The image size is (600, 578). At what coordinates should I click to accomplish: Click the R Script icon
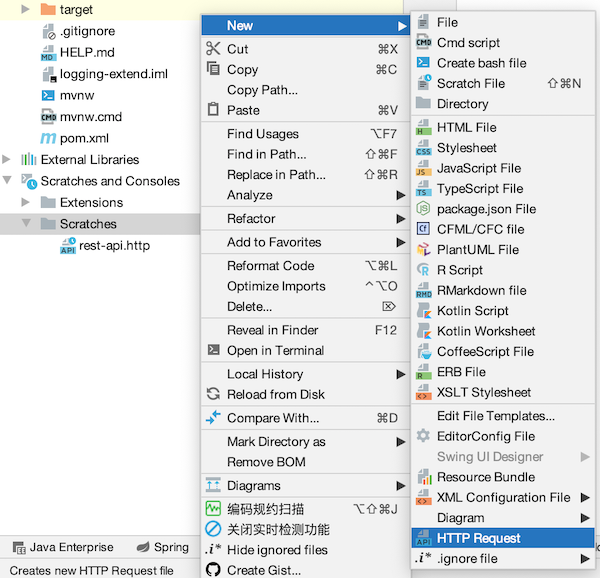[x=423, y=270]
